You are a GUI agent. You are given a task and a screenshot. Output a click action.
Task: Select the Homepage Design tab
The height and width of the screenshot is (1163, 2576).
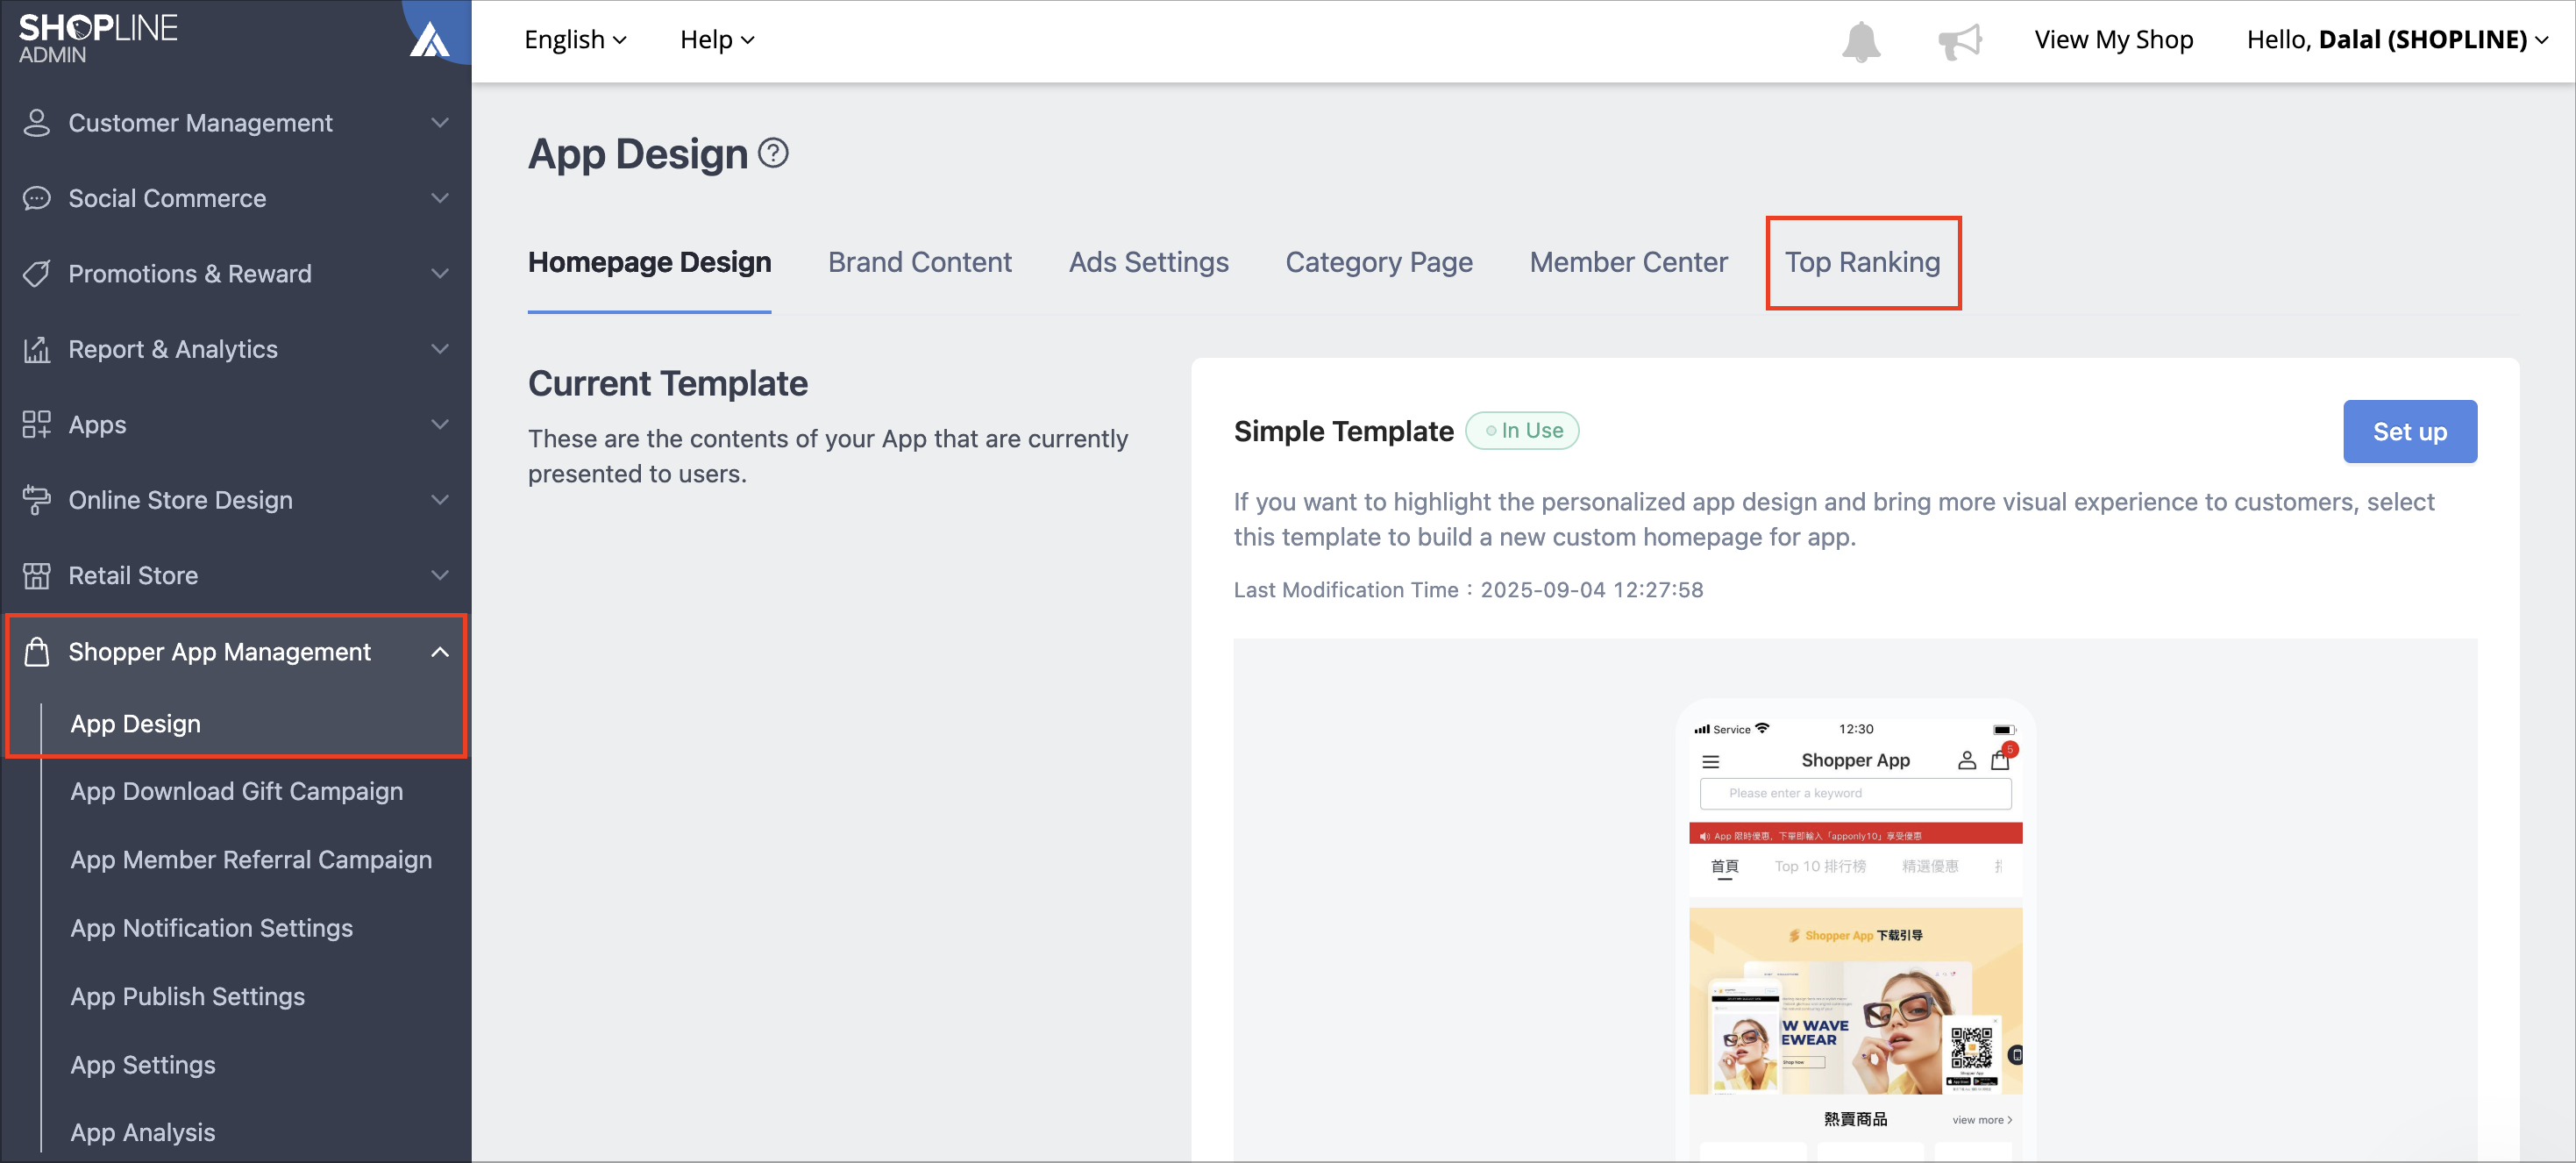(649, 262)
